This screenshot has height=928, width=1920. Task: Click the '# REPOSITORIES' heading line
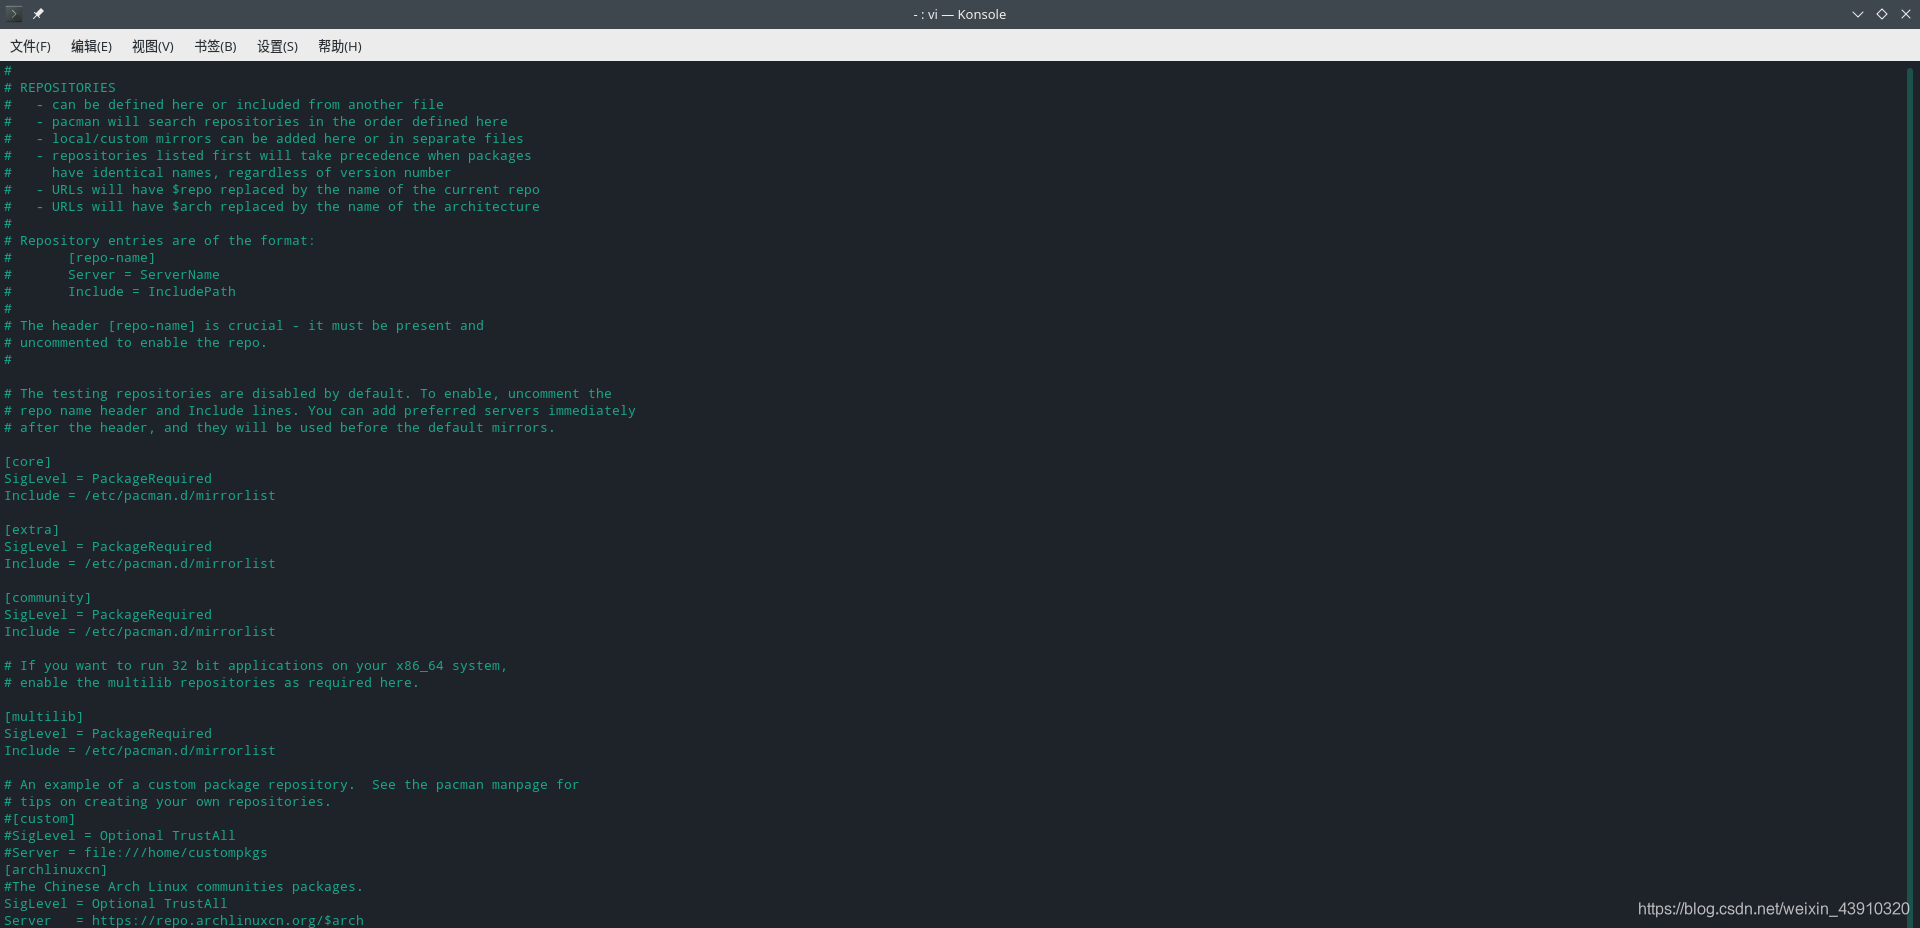[60, 88]
